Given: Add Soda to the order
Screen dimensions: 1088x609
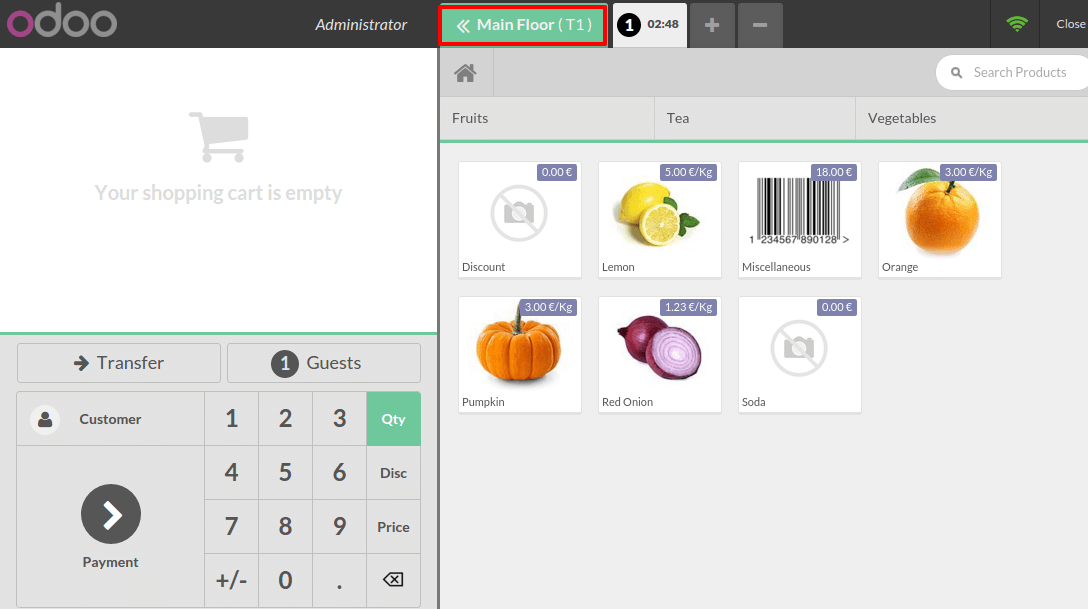Looking at the screenshot, I should pyautogui.click(x=800, y=355).
